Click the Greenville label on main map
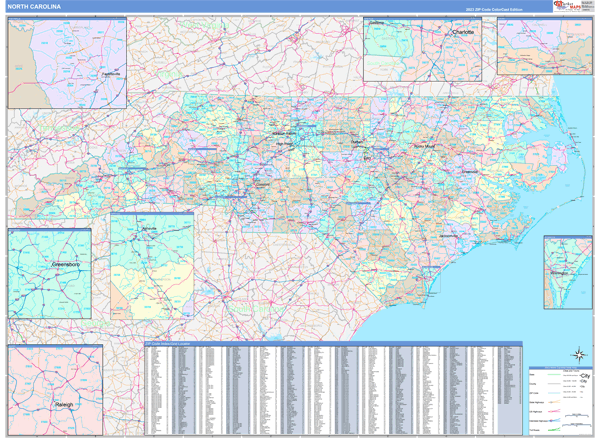Viewport: 600px width, 438px height. [x=470, y=172]
